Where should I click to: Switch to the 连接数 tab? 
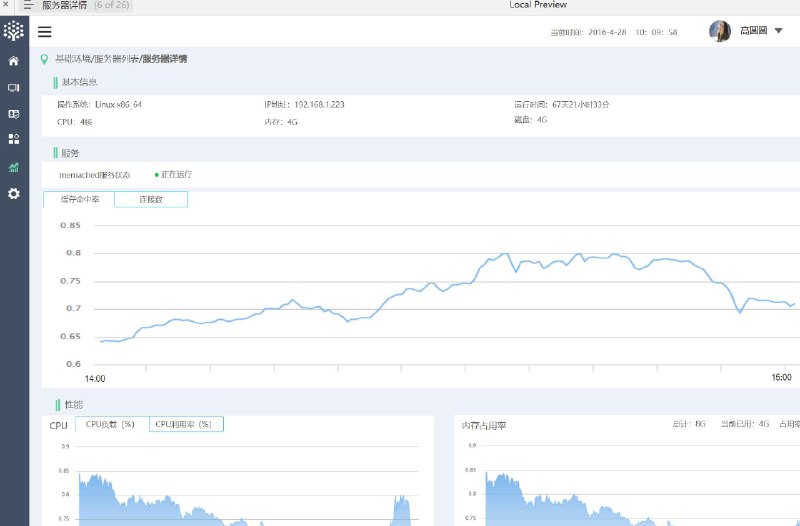point(151,199)
